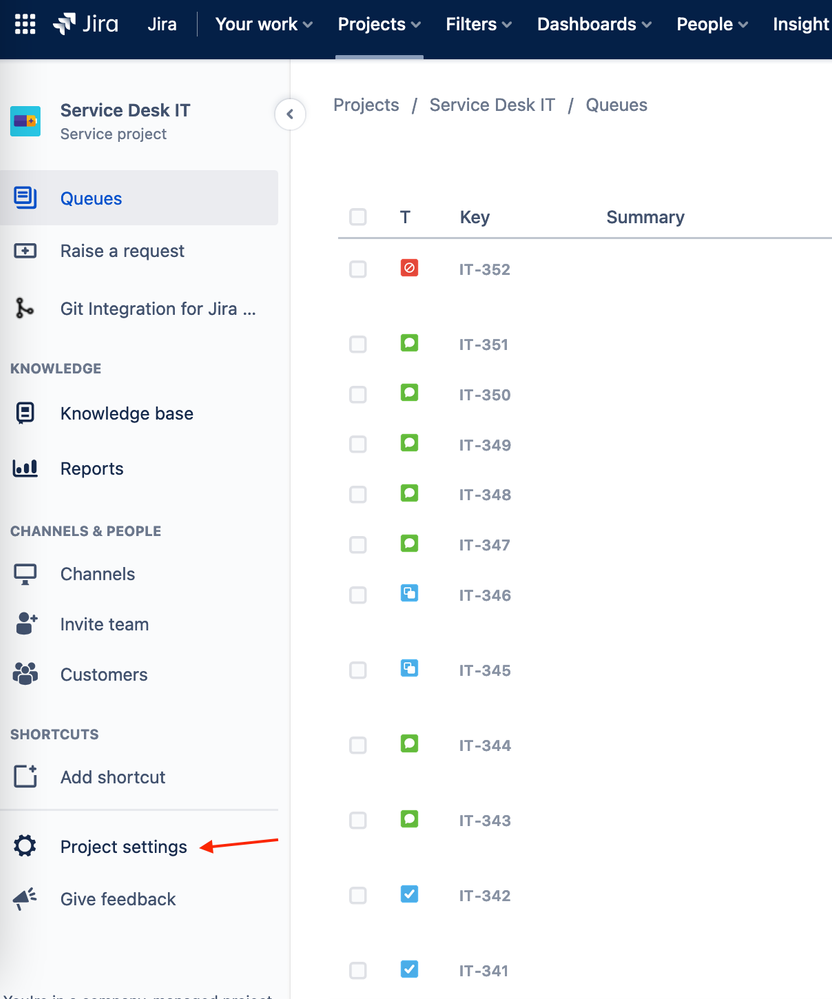832x999 pixels.
Task: Open the Projects dropdown menu
Action: click(x=379, y=24)
